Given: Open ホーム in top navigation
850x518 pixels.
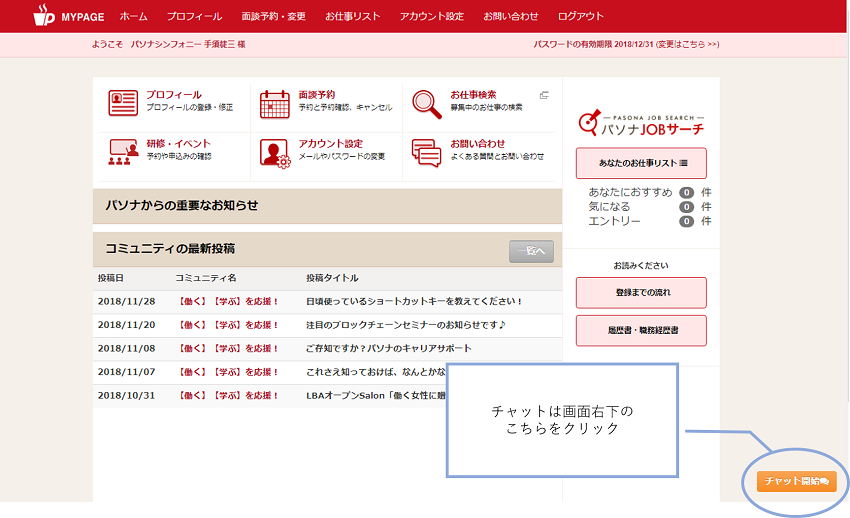Looking at the screenshot, I should [x=133, y=16].
